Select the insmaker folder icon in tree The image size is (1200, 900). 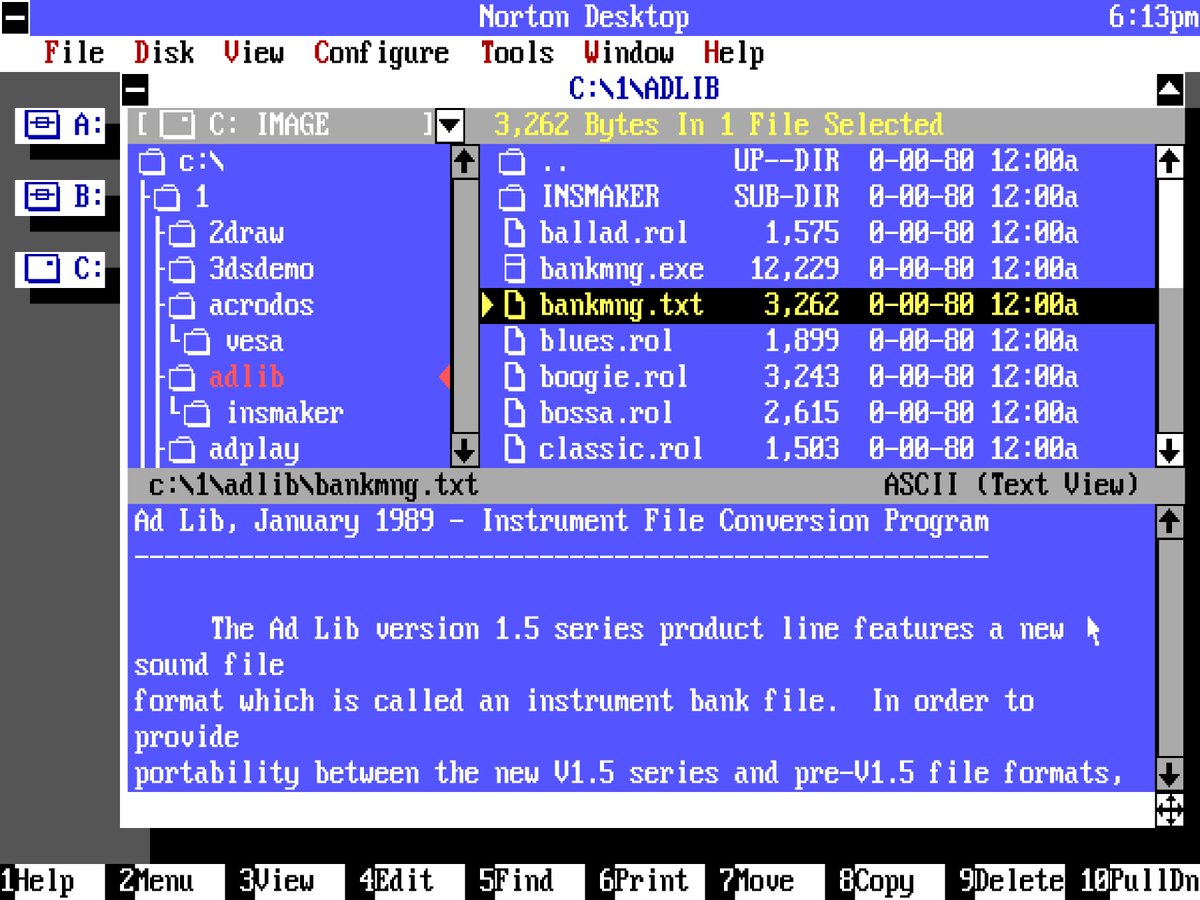coord(198,413)
